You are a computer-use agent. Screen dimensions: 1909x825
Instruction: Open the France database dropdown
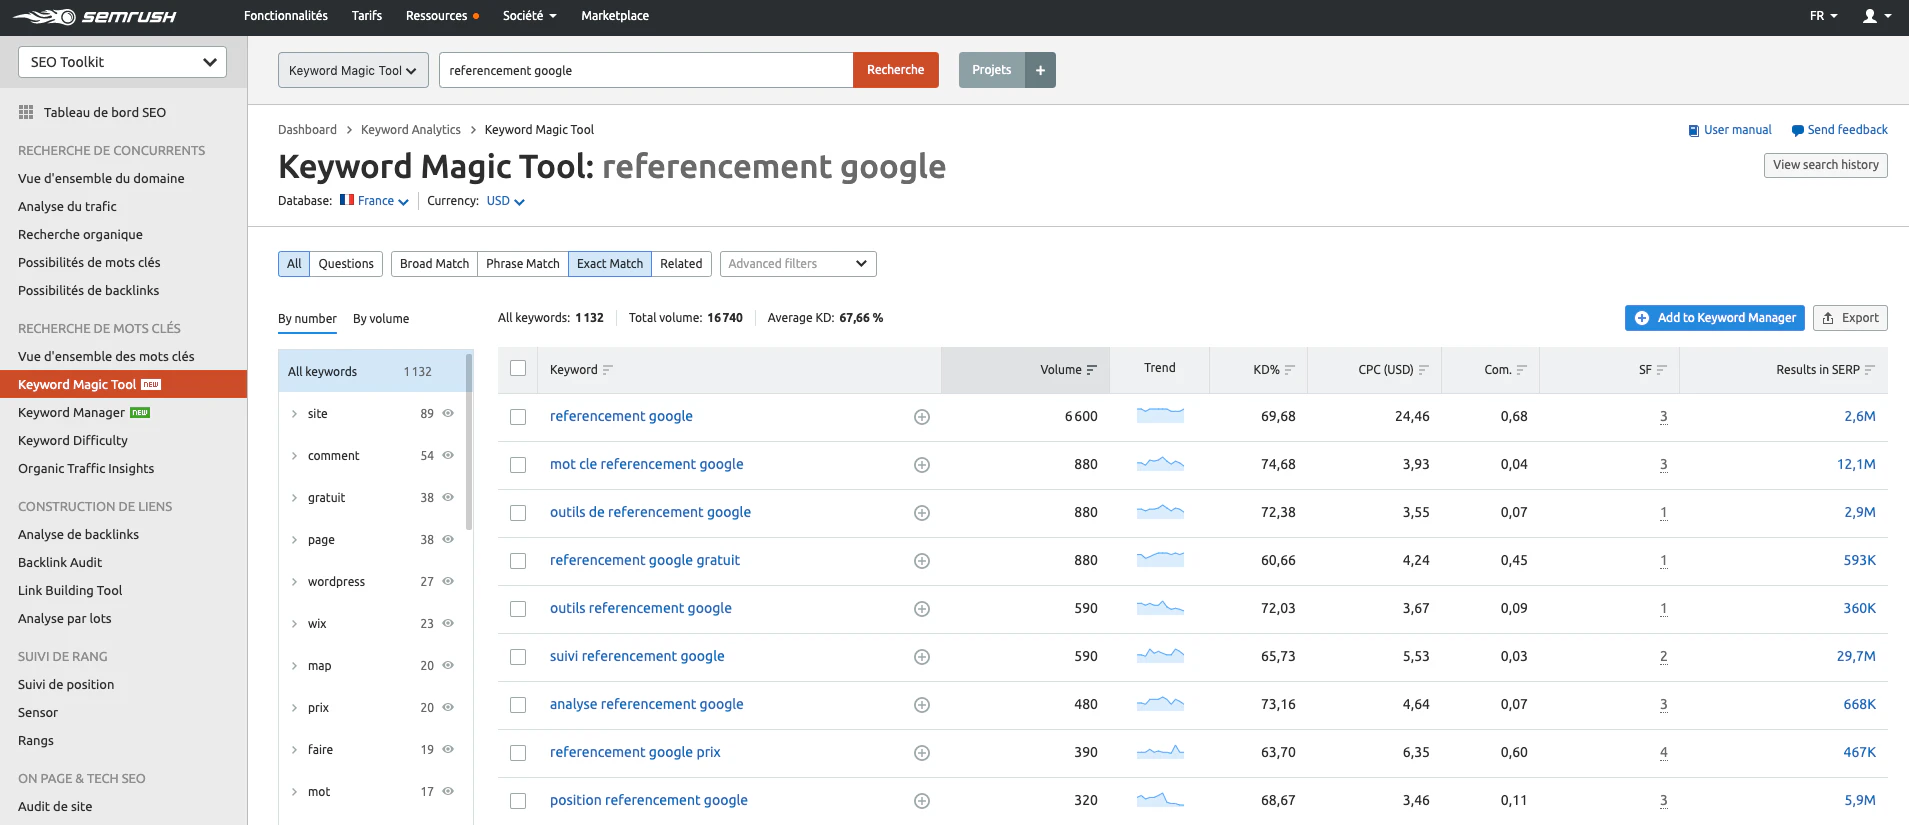[383, 201]
